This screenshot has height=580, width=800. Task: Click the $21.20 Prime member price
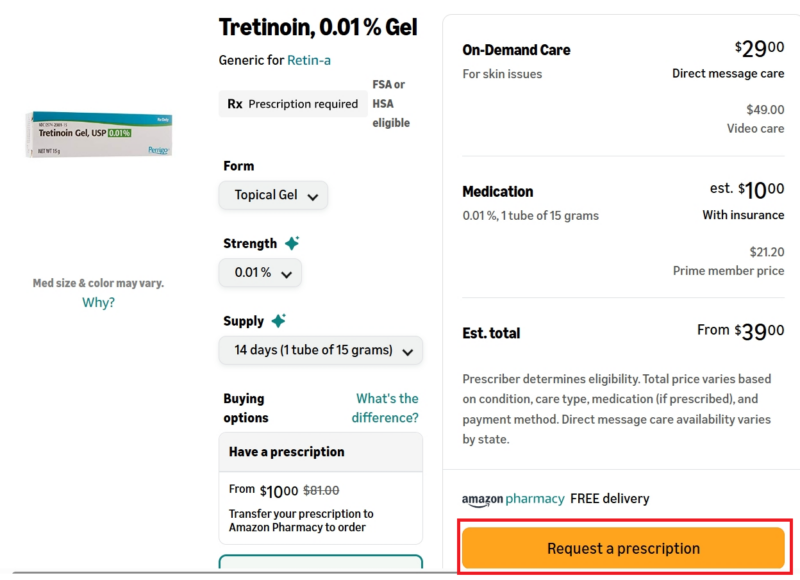pyautogui.click(x=766, y=252)
